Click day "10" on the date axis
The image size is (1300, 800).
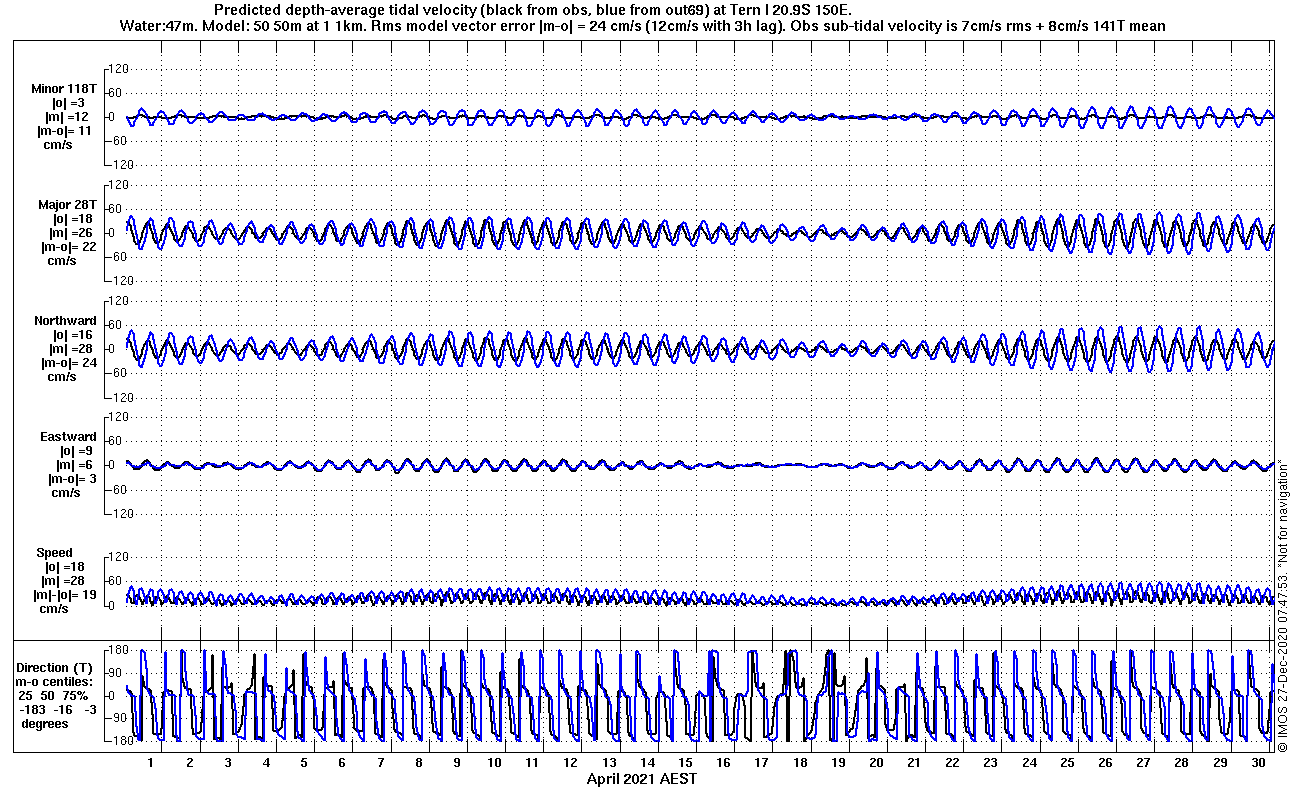coord(494,763)
